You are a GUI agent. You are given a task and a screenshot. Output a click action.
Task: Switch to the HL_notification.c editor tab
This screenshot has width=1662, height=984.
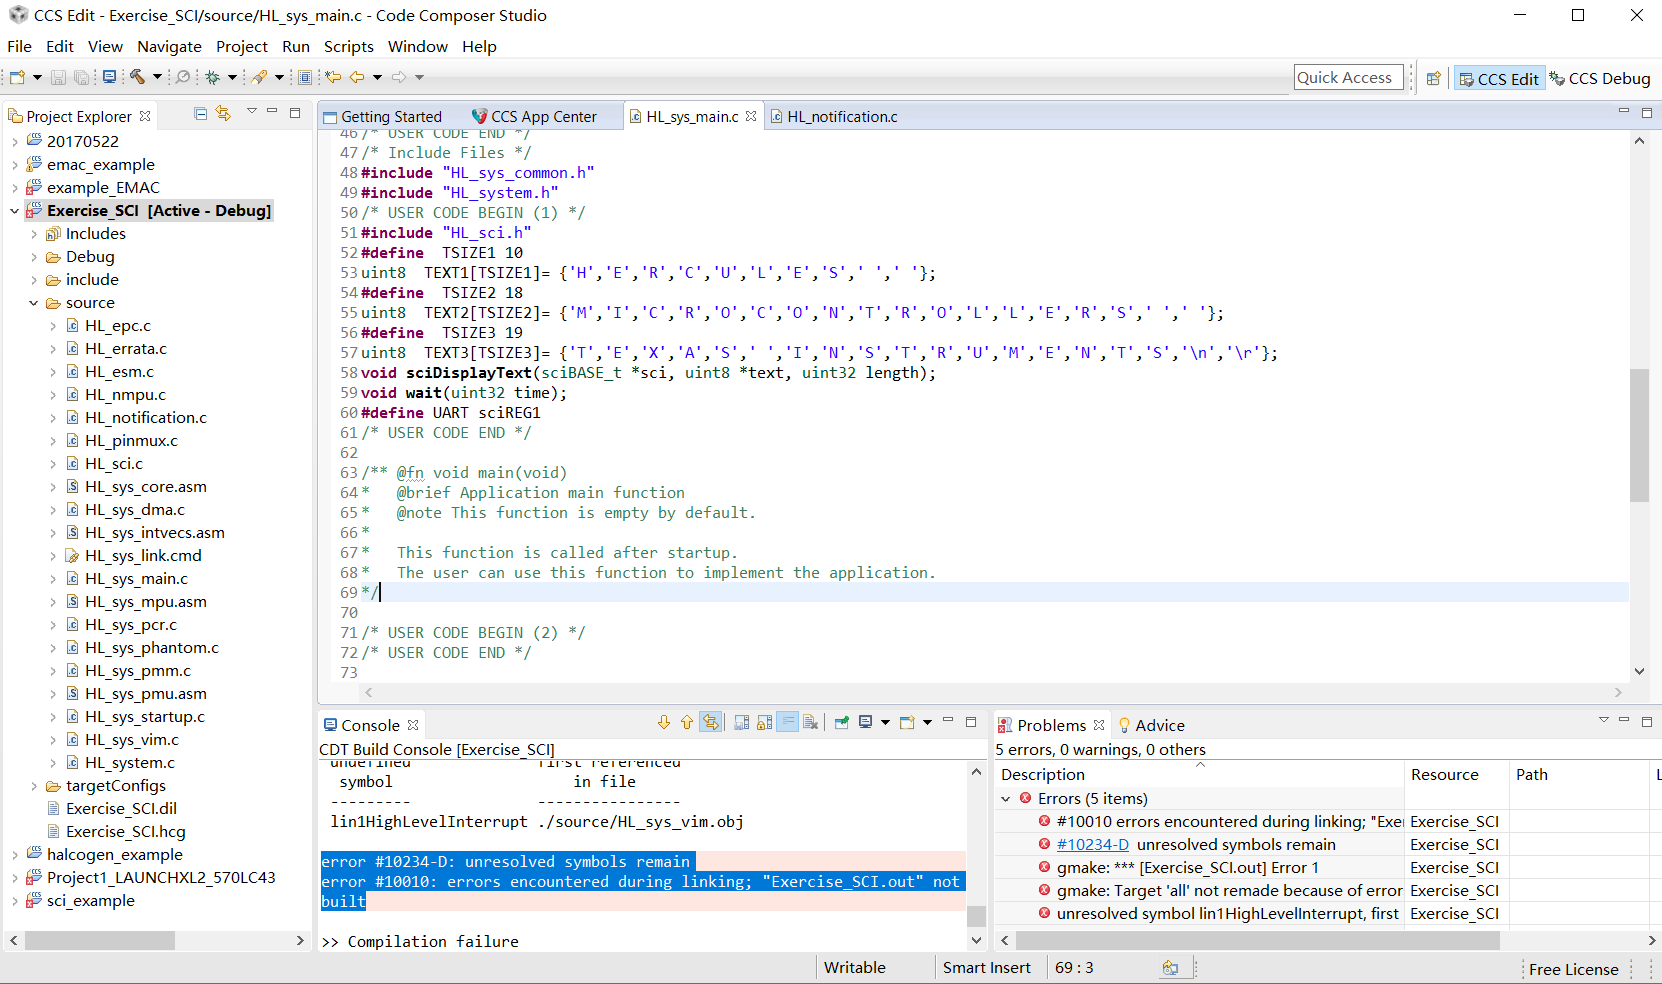pos(841,117)
